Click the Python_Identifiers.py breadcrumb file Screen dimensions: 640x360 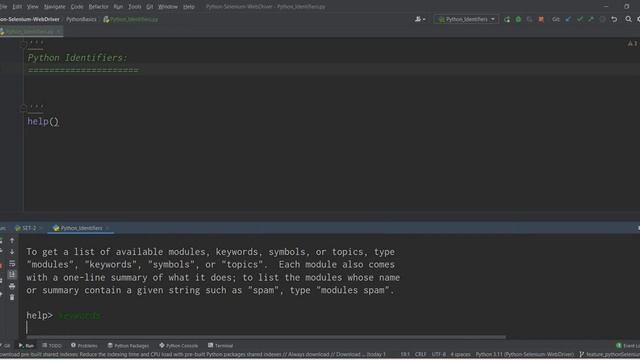[131, 19]
